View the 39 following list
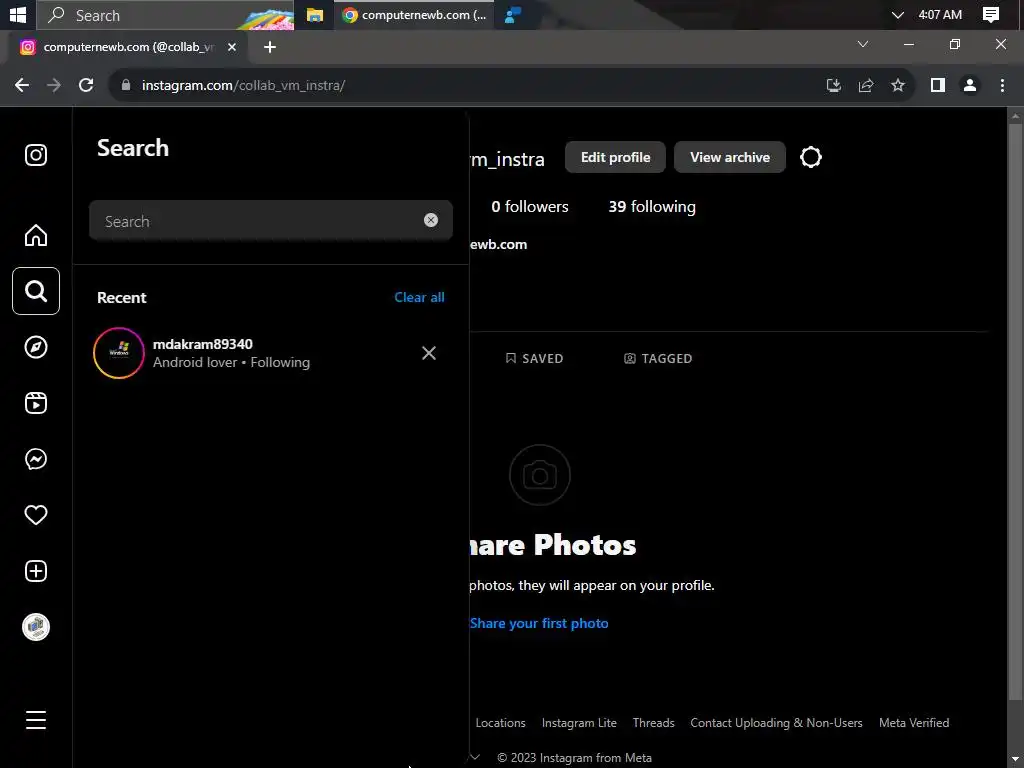1024x768 pixels. [652, 207]
